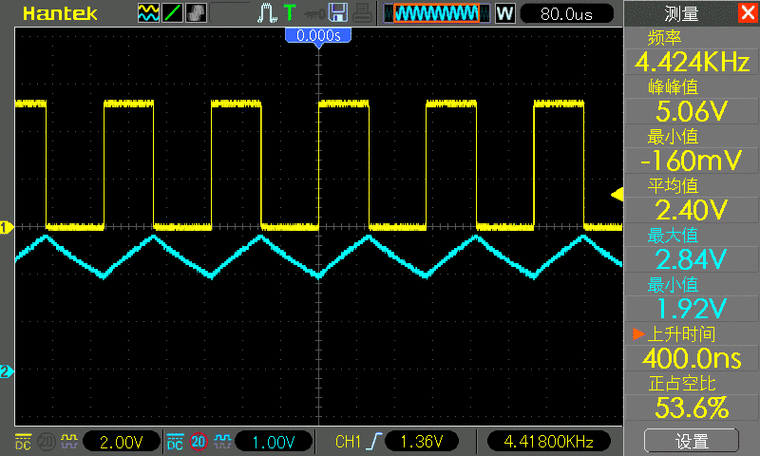Image resolution: width=760 pixels, height=456 pixels.
Task: Click the gray hand icon in toolbar
Action: point(196,13)
